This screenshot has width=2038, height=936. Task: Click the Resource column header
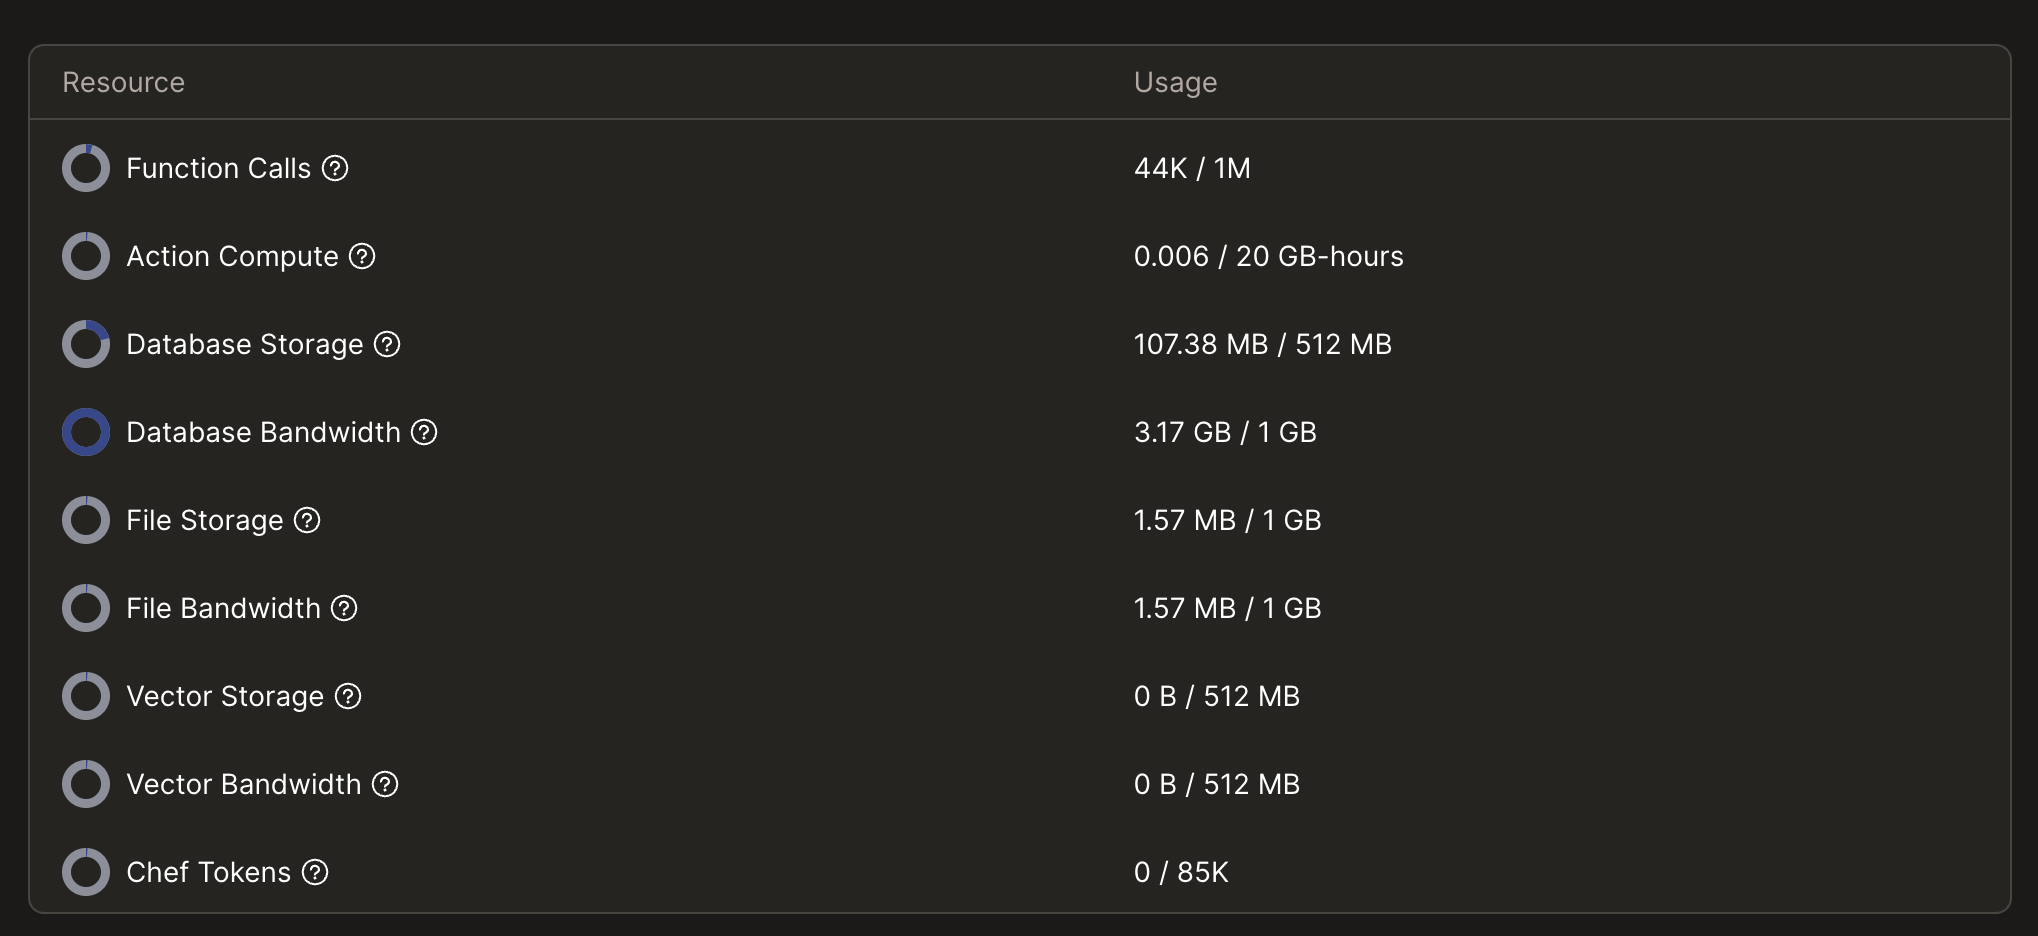pyautogui.click(x=123, y=82)
